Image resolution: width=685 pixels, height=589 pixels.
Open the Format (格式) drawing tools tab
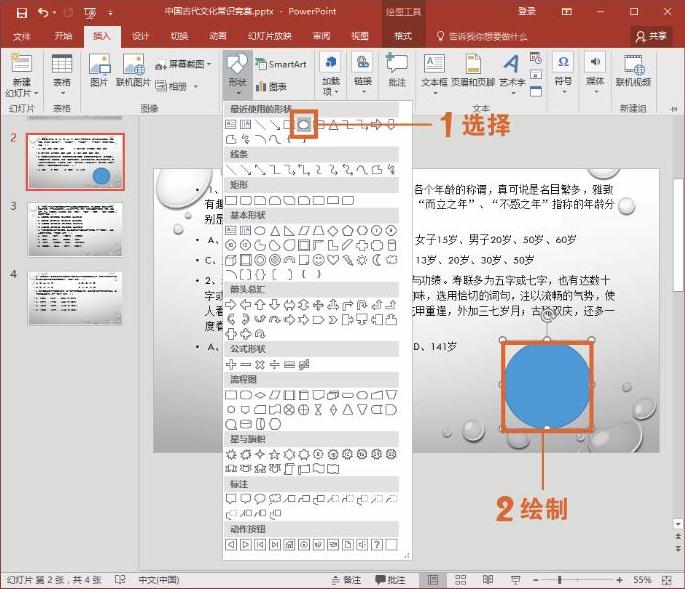click(403, 36)
